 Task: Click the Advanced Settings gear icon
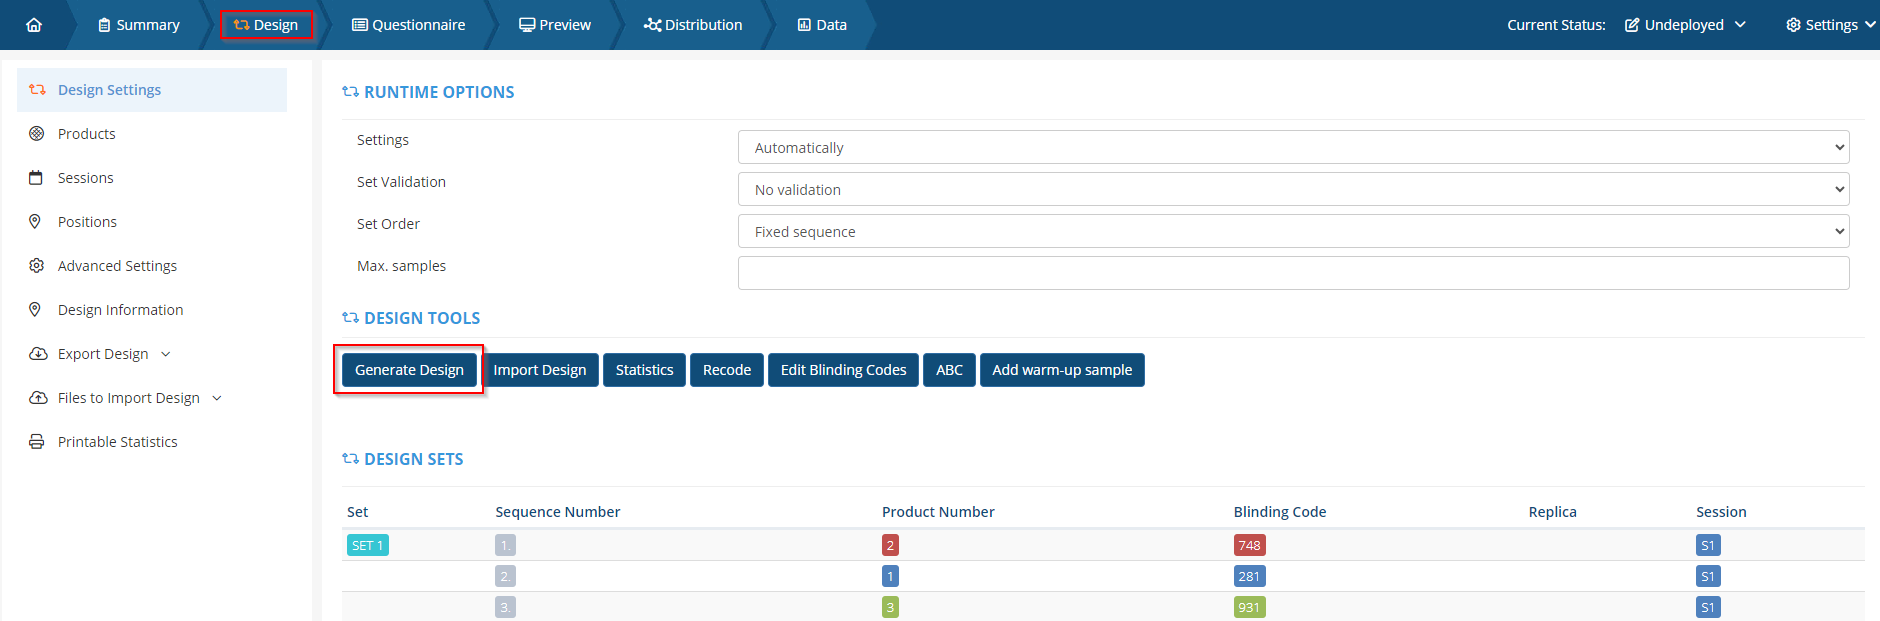37,266
